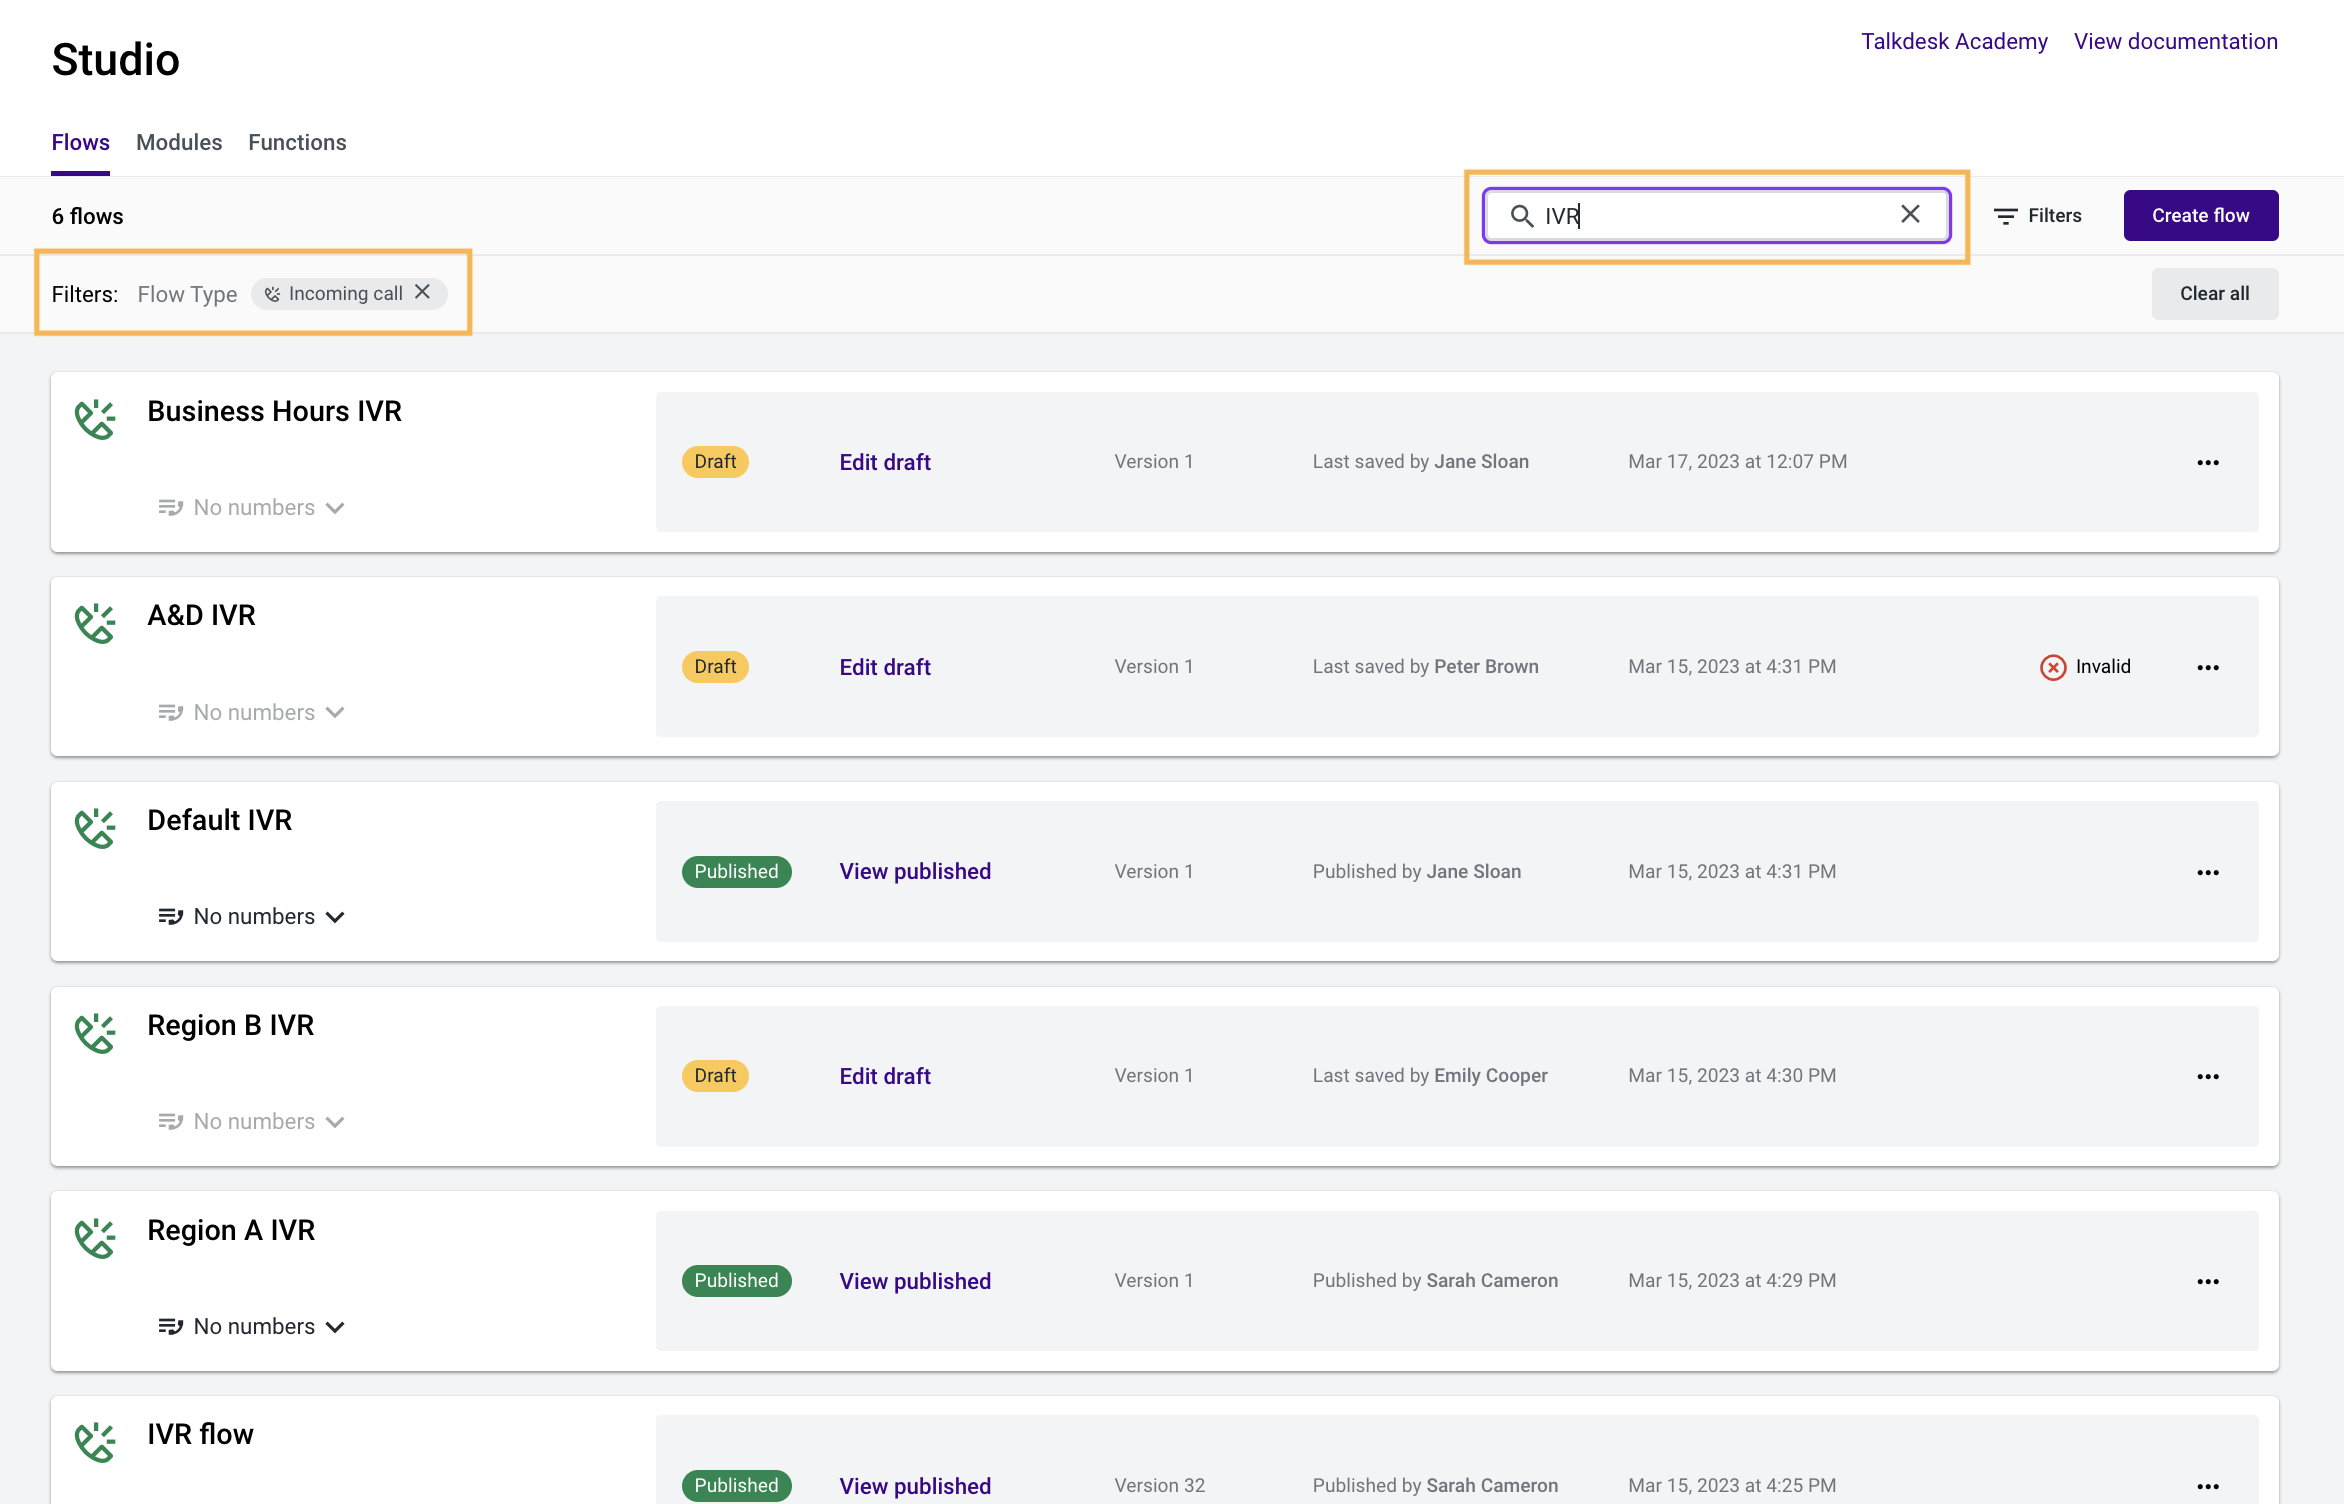Click Edit draft for A&D IVR

pyautogui.click(x=884, y=668)
